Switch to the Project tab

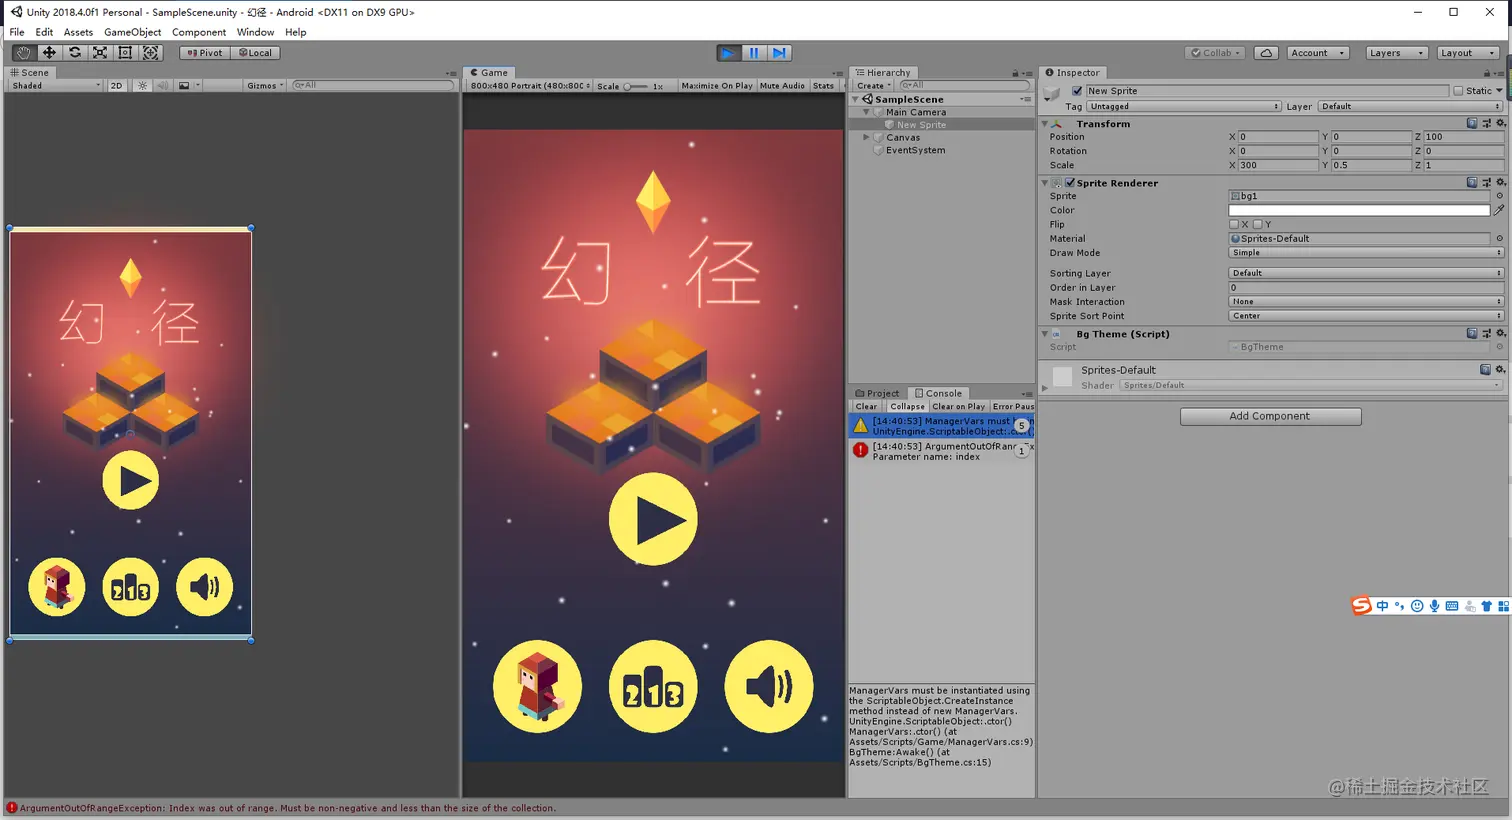[x=877, y=393]
